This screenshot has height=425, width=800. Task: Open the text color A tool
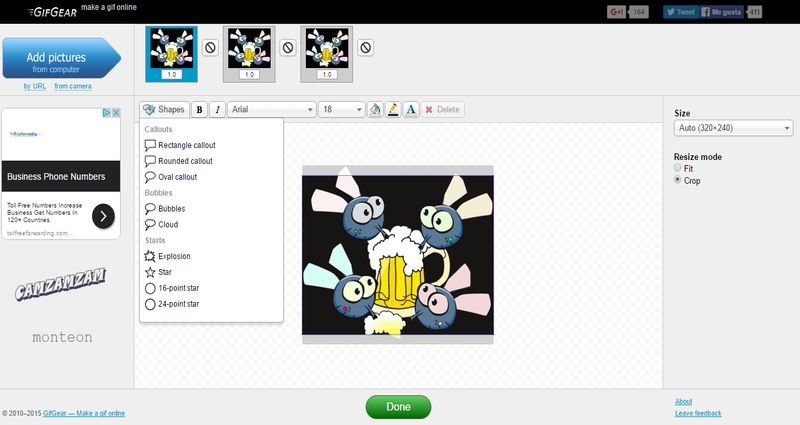(x=411, y=110)
